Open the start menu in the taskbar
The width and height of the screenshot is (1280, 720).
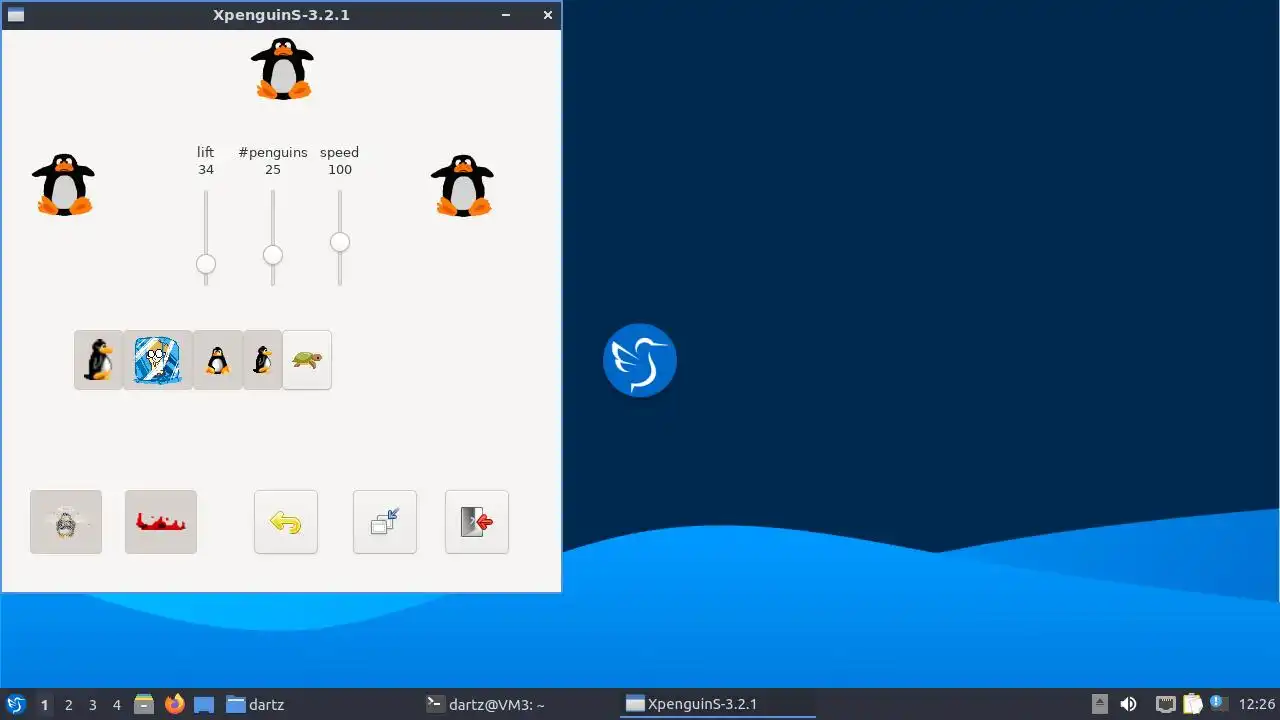[16, 704]
